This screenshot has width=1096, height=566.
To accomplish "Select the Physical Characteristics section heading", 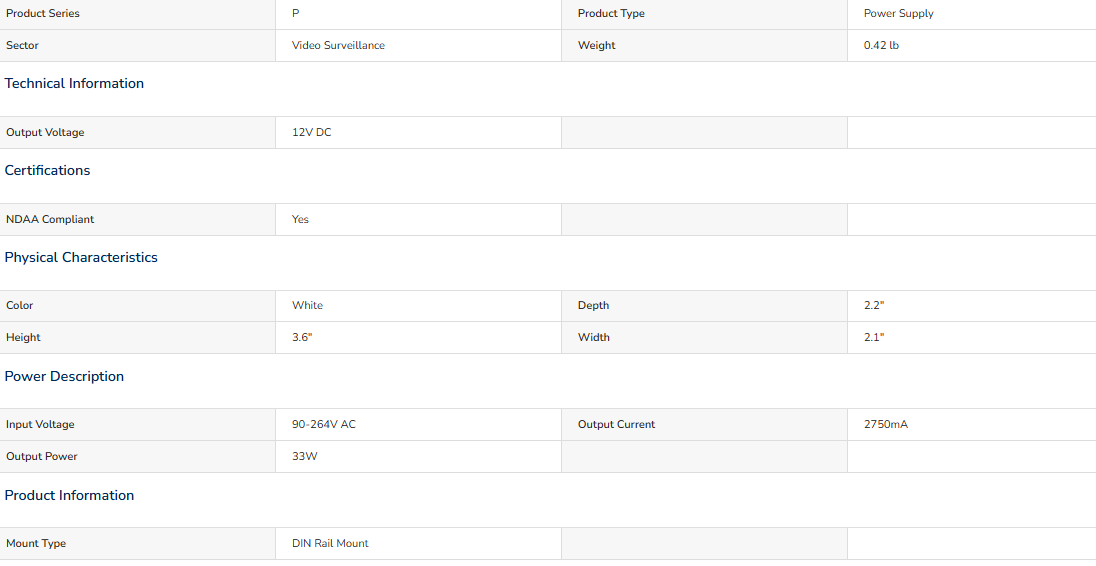I will point(81,257).
